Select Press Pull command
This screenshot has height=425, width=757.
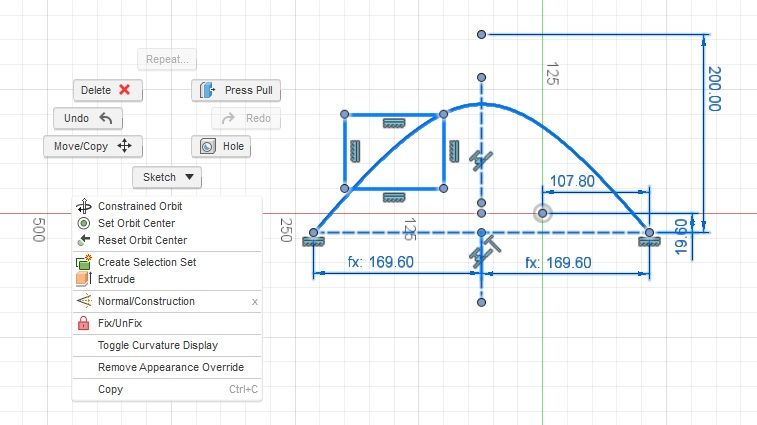click(236, 90)
